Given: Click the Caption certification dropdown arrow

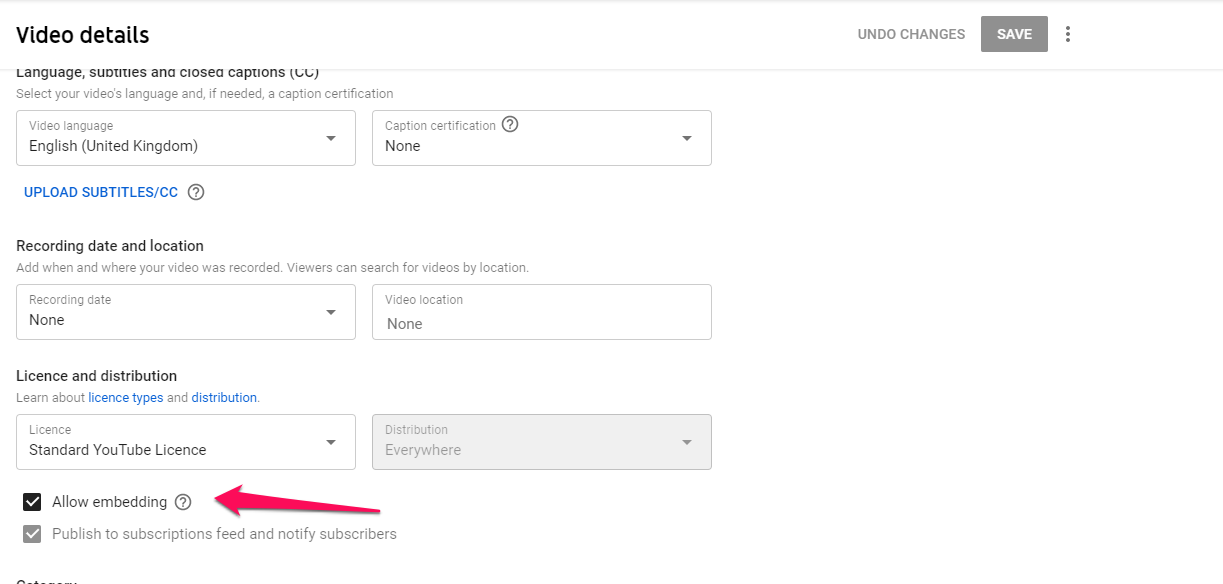Looking at the screenshot, I should coord(687,138).
